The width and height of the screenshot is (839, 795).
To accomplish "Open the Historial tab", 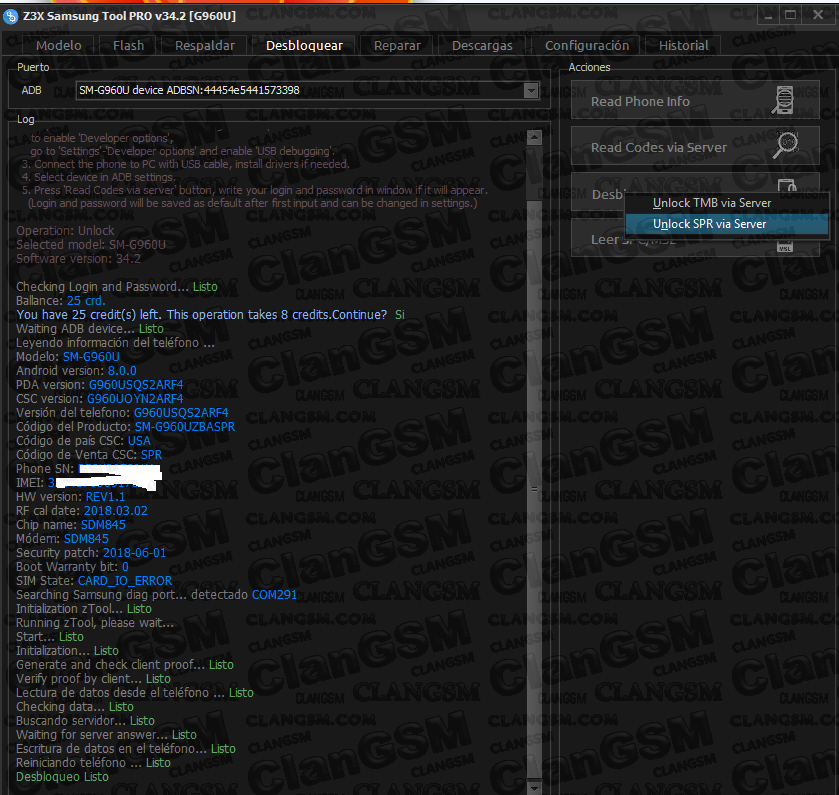I will tap(683, 45).
